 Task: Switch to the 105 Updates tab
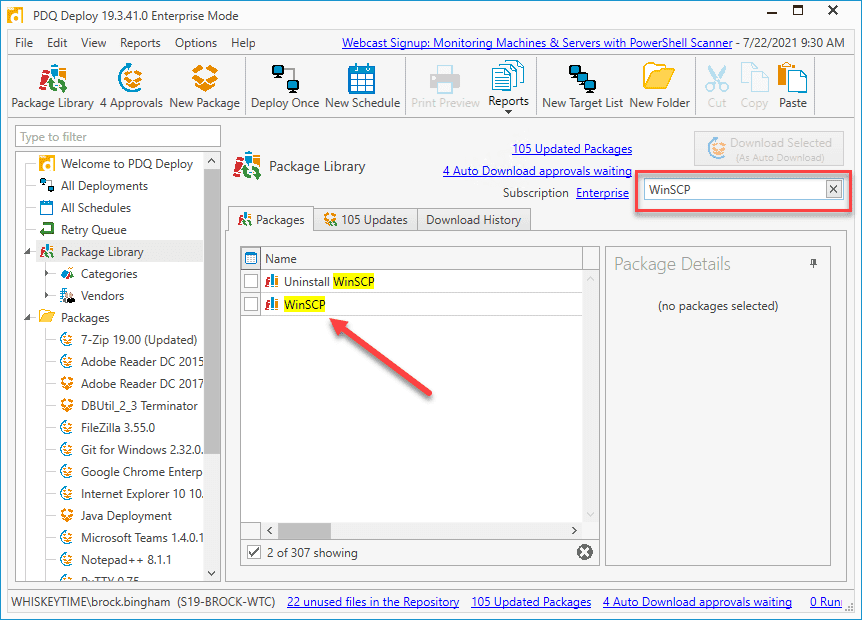coord(366,220)
